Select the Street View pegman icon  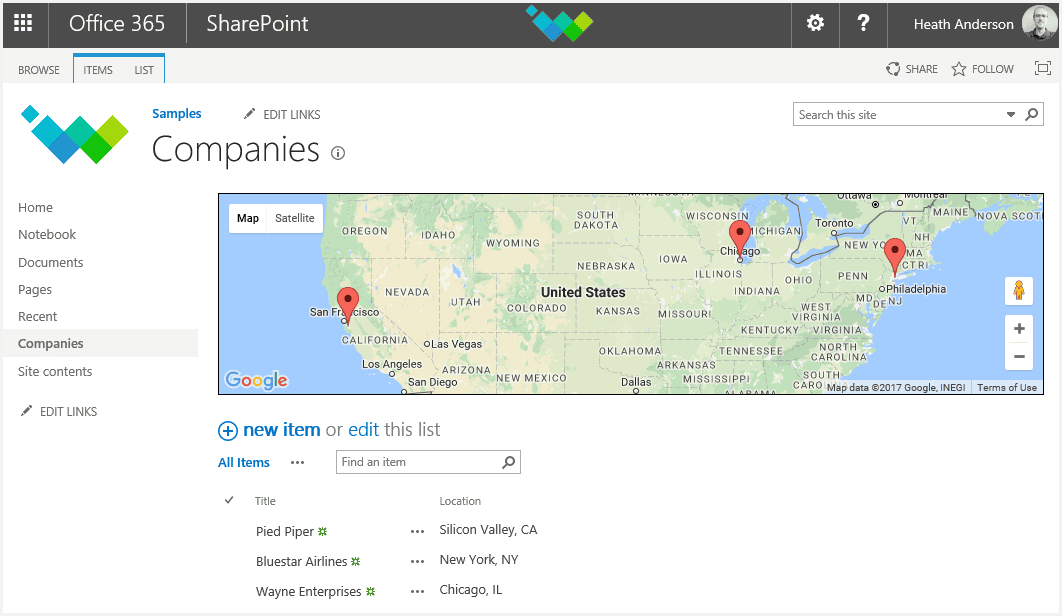click(1019, 291)
